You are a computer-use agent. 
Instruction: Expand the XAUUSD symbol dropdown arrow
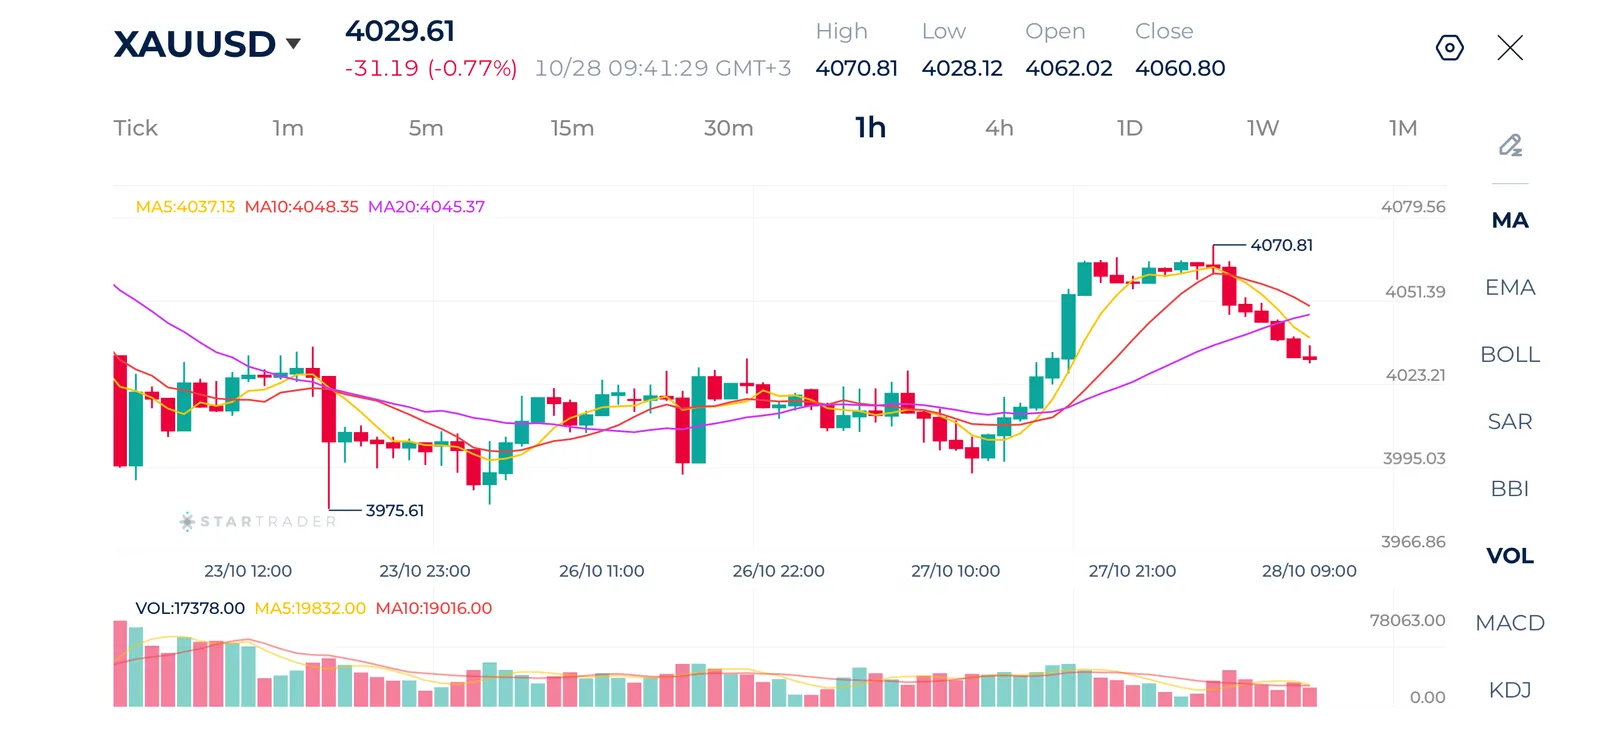coord(293,44)
